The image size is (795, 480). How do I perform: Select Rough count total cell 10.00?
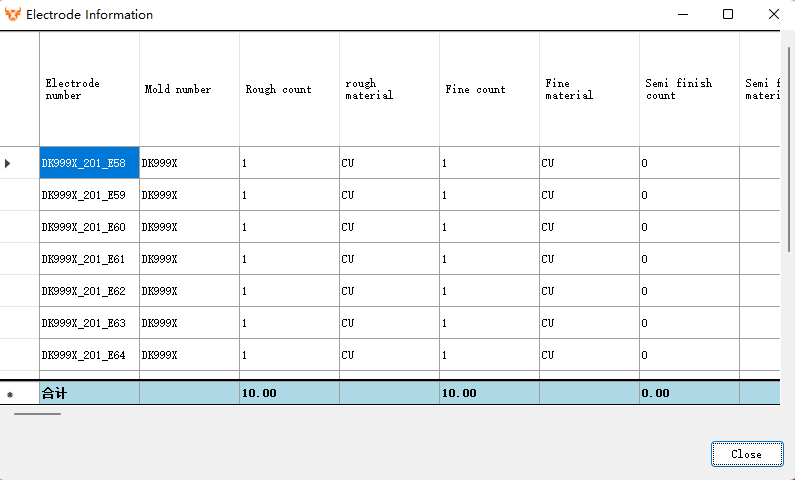point(289,394)
